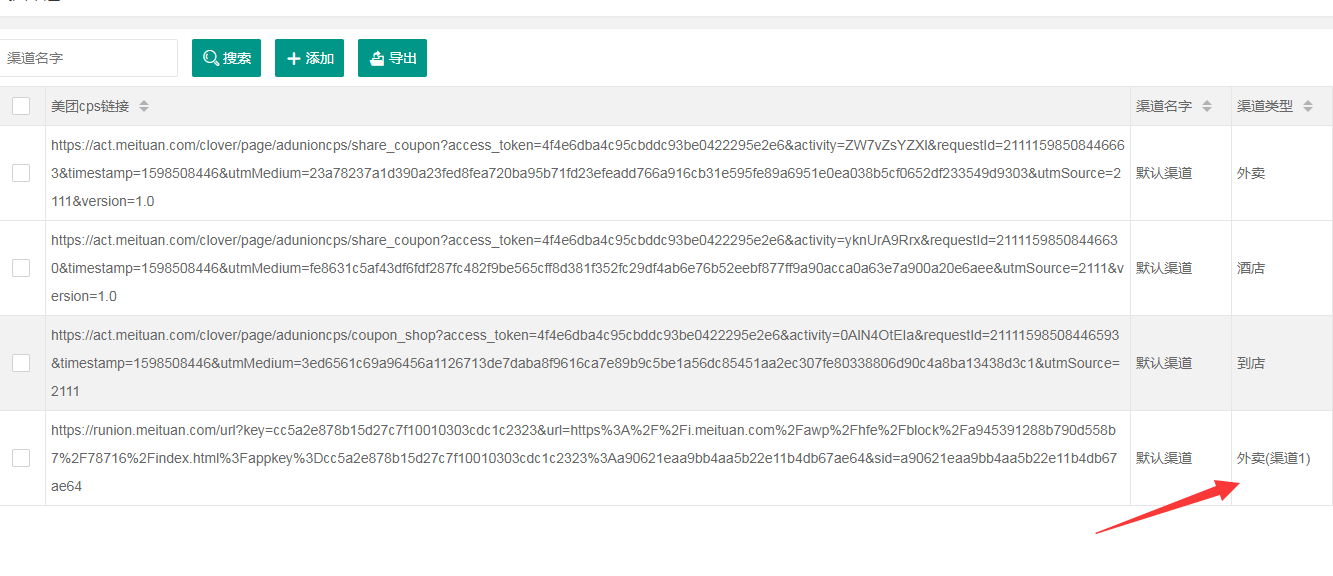The width and height of the screenshot is (1333, 576).
Task: Check the row with type 酒店
Action: click(x=21, y=268)
